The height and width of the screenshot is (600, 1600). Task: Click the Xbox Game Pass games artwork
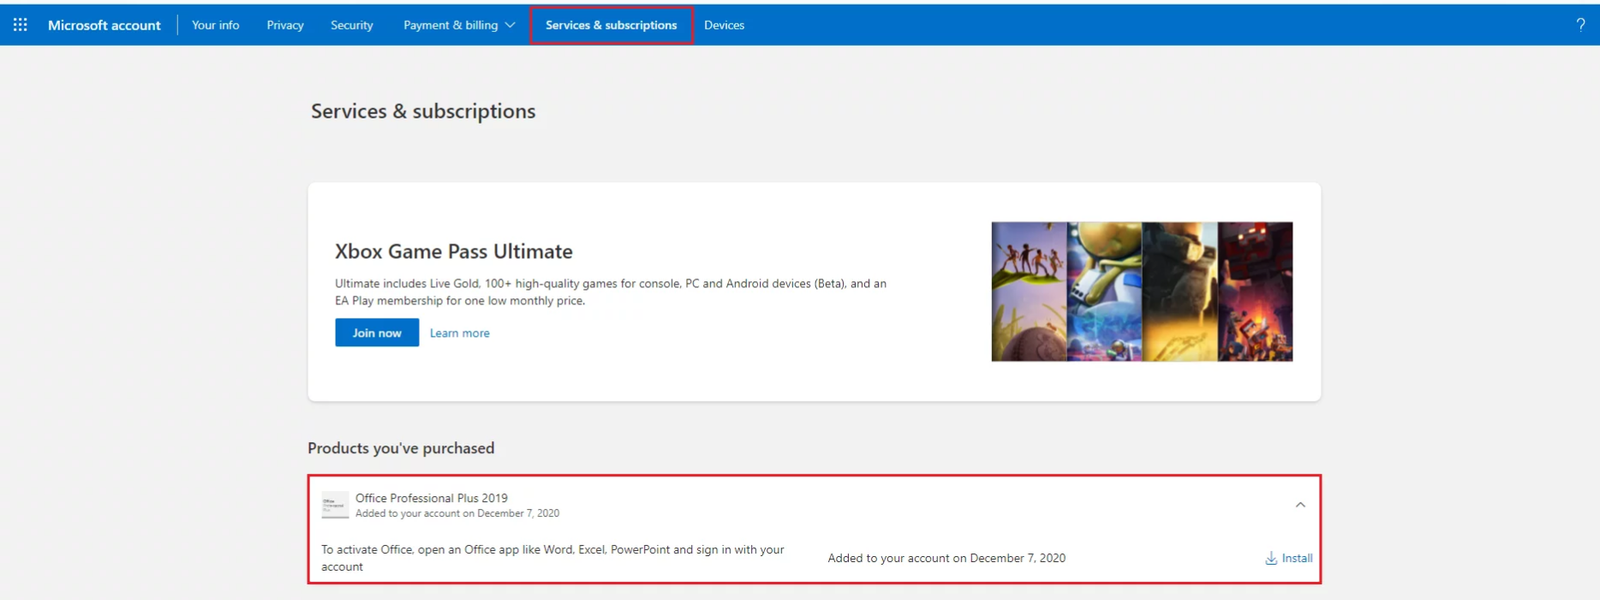[1142, 291]
